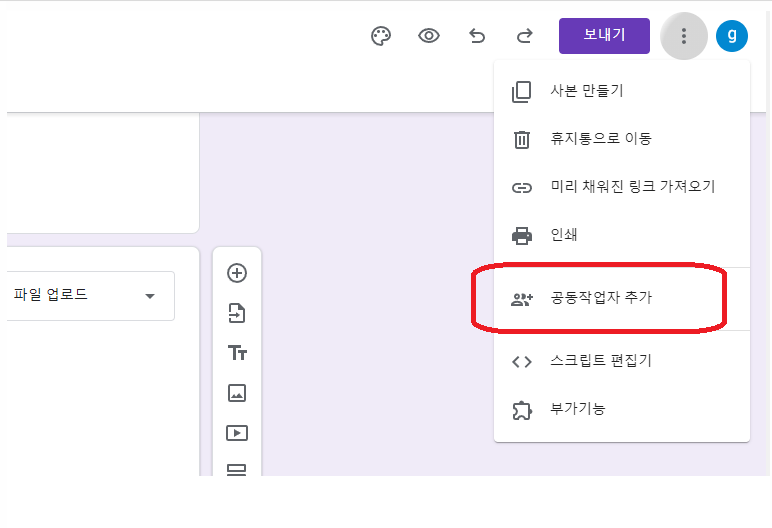This screenshot has width=772, height=528.
Task: Click the purple 보내기 send button
Action: tap(604, 36)
